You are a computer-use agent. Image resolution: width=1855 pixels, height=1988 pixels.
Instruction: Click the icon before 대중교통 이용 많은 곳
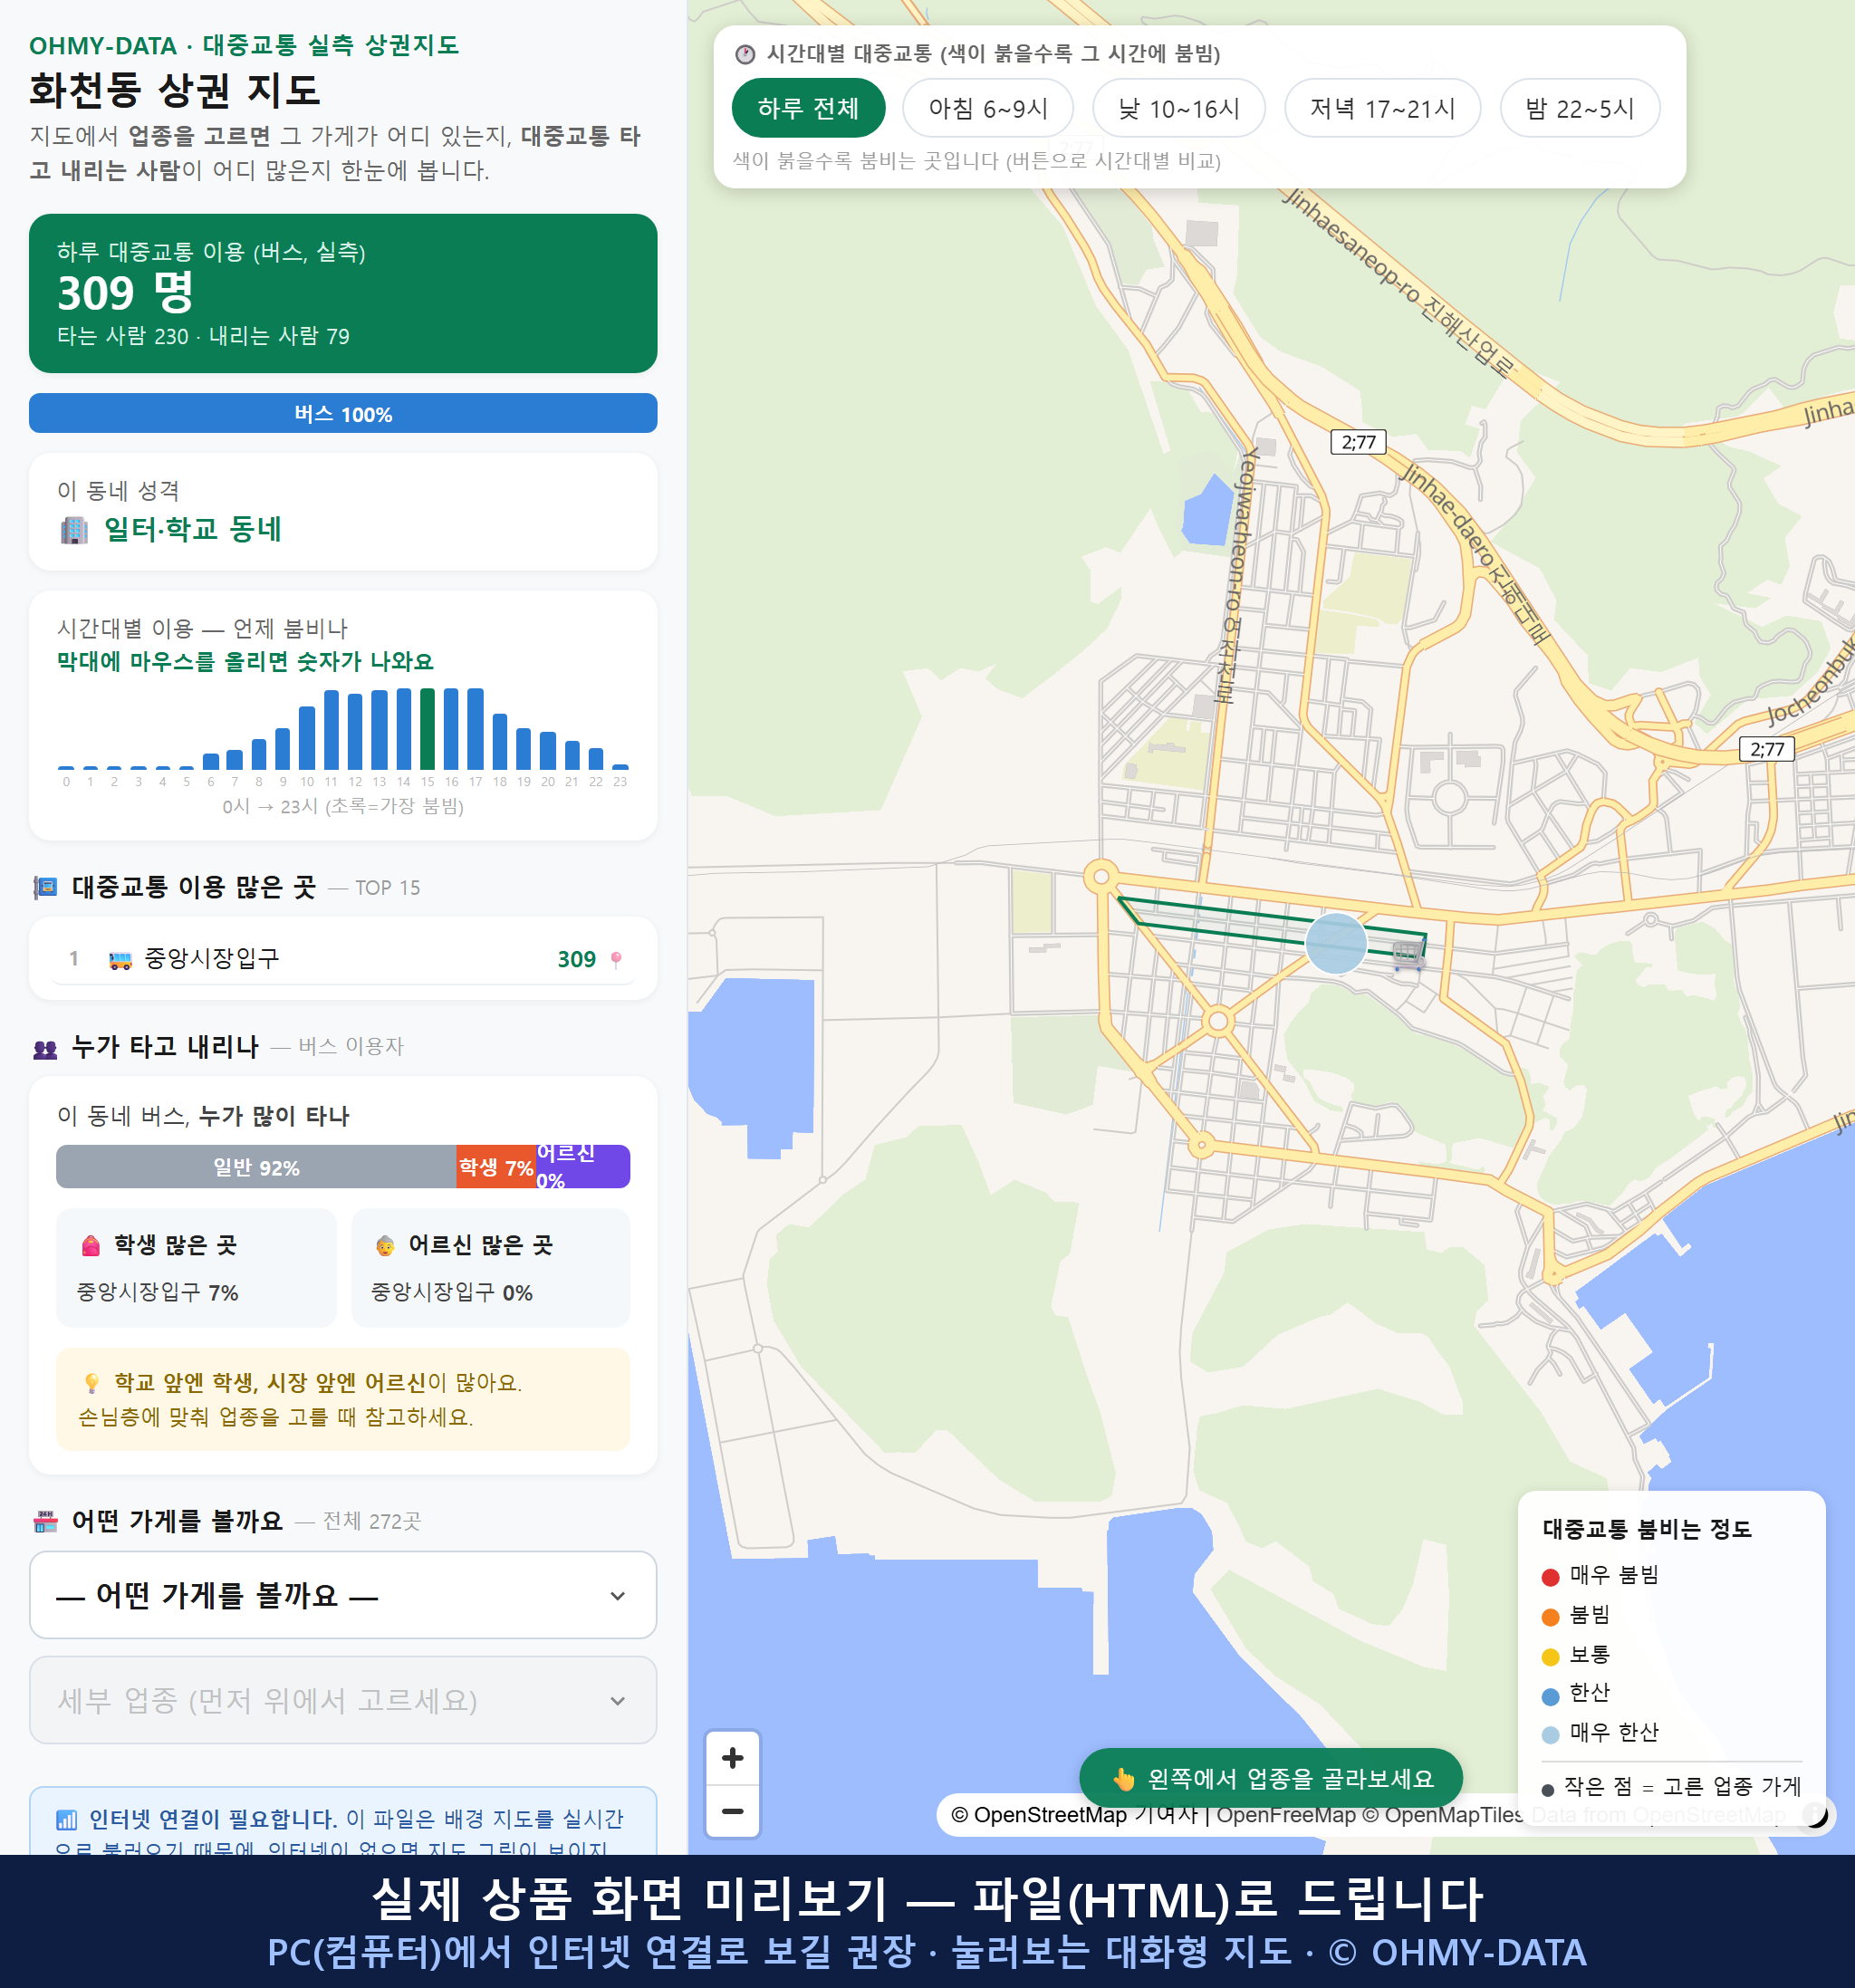click(x=45, y=887)
